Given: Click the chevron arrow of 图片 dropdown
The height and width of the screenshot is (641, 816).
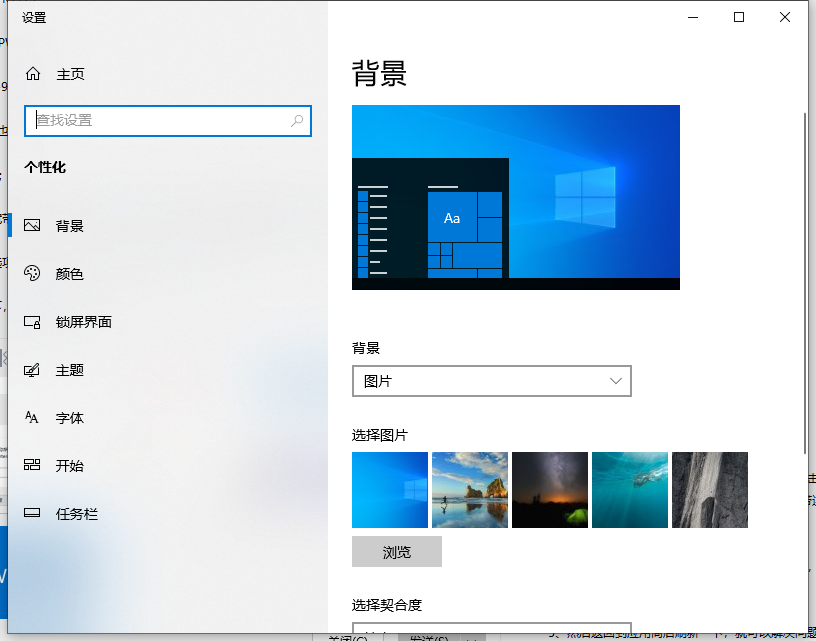Looking at the screenshot, I should click(x=616, y=381).
